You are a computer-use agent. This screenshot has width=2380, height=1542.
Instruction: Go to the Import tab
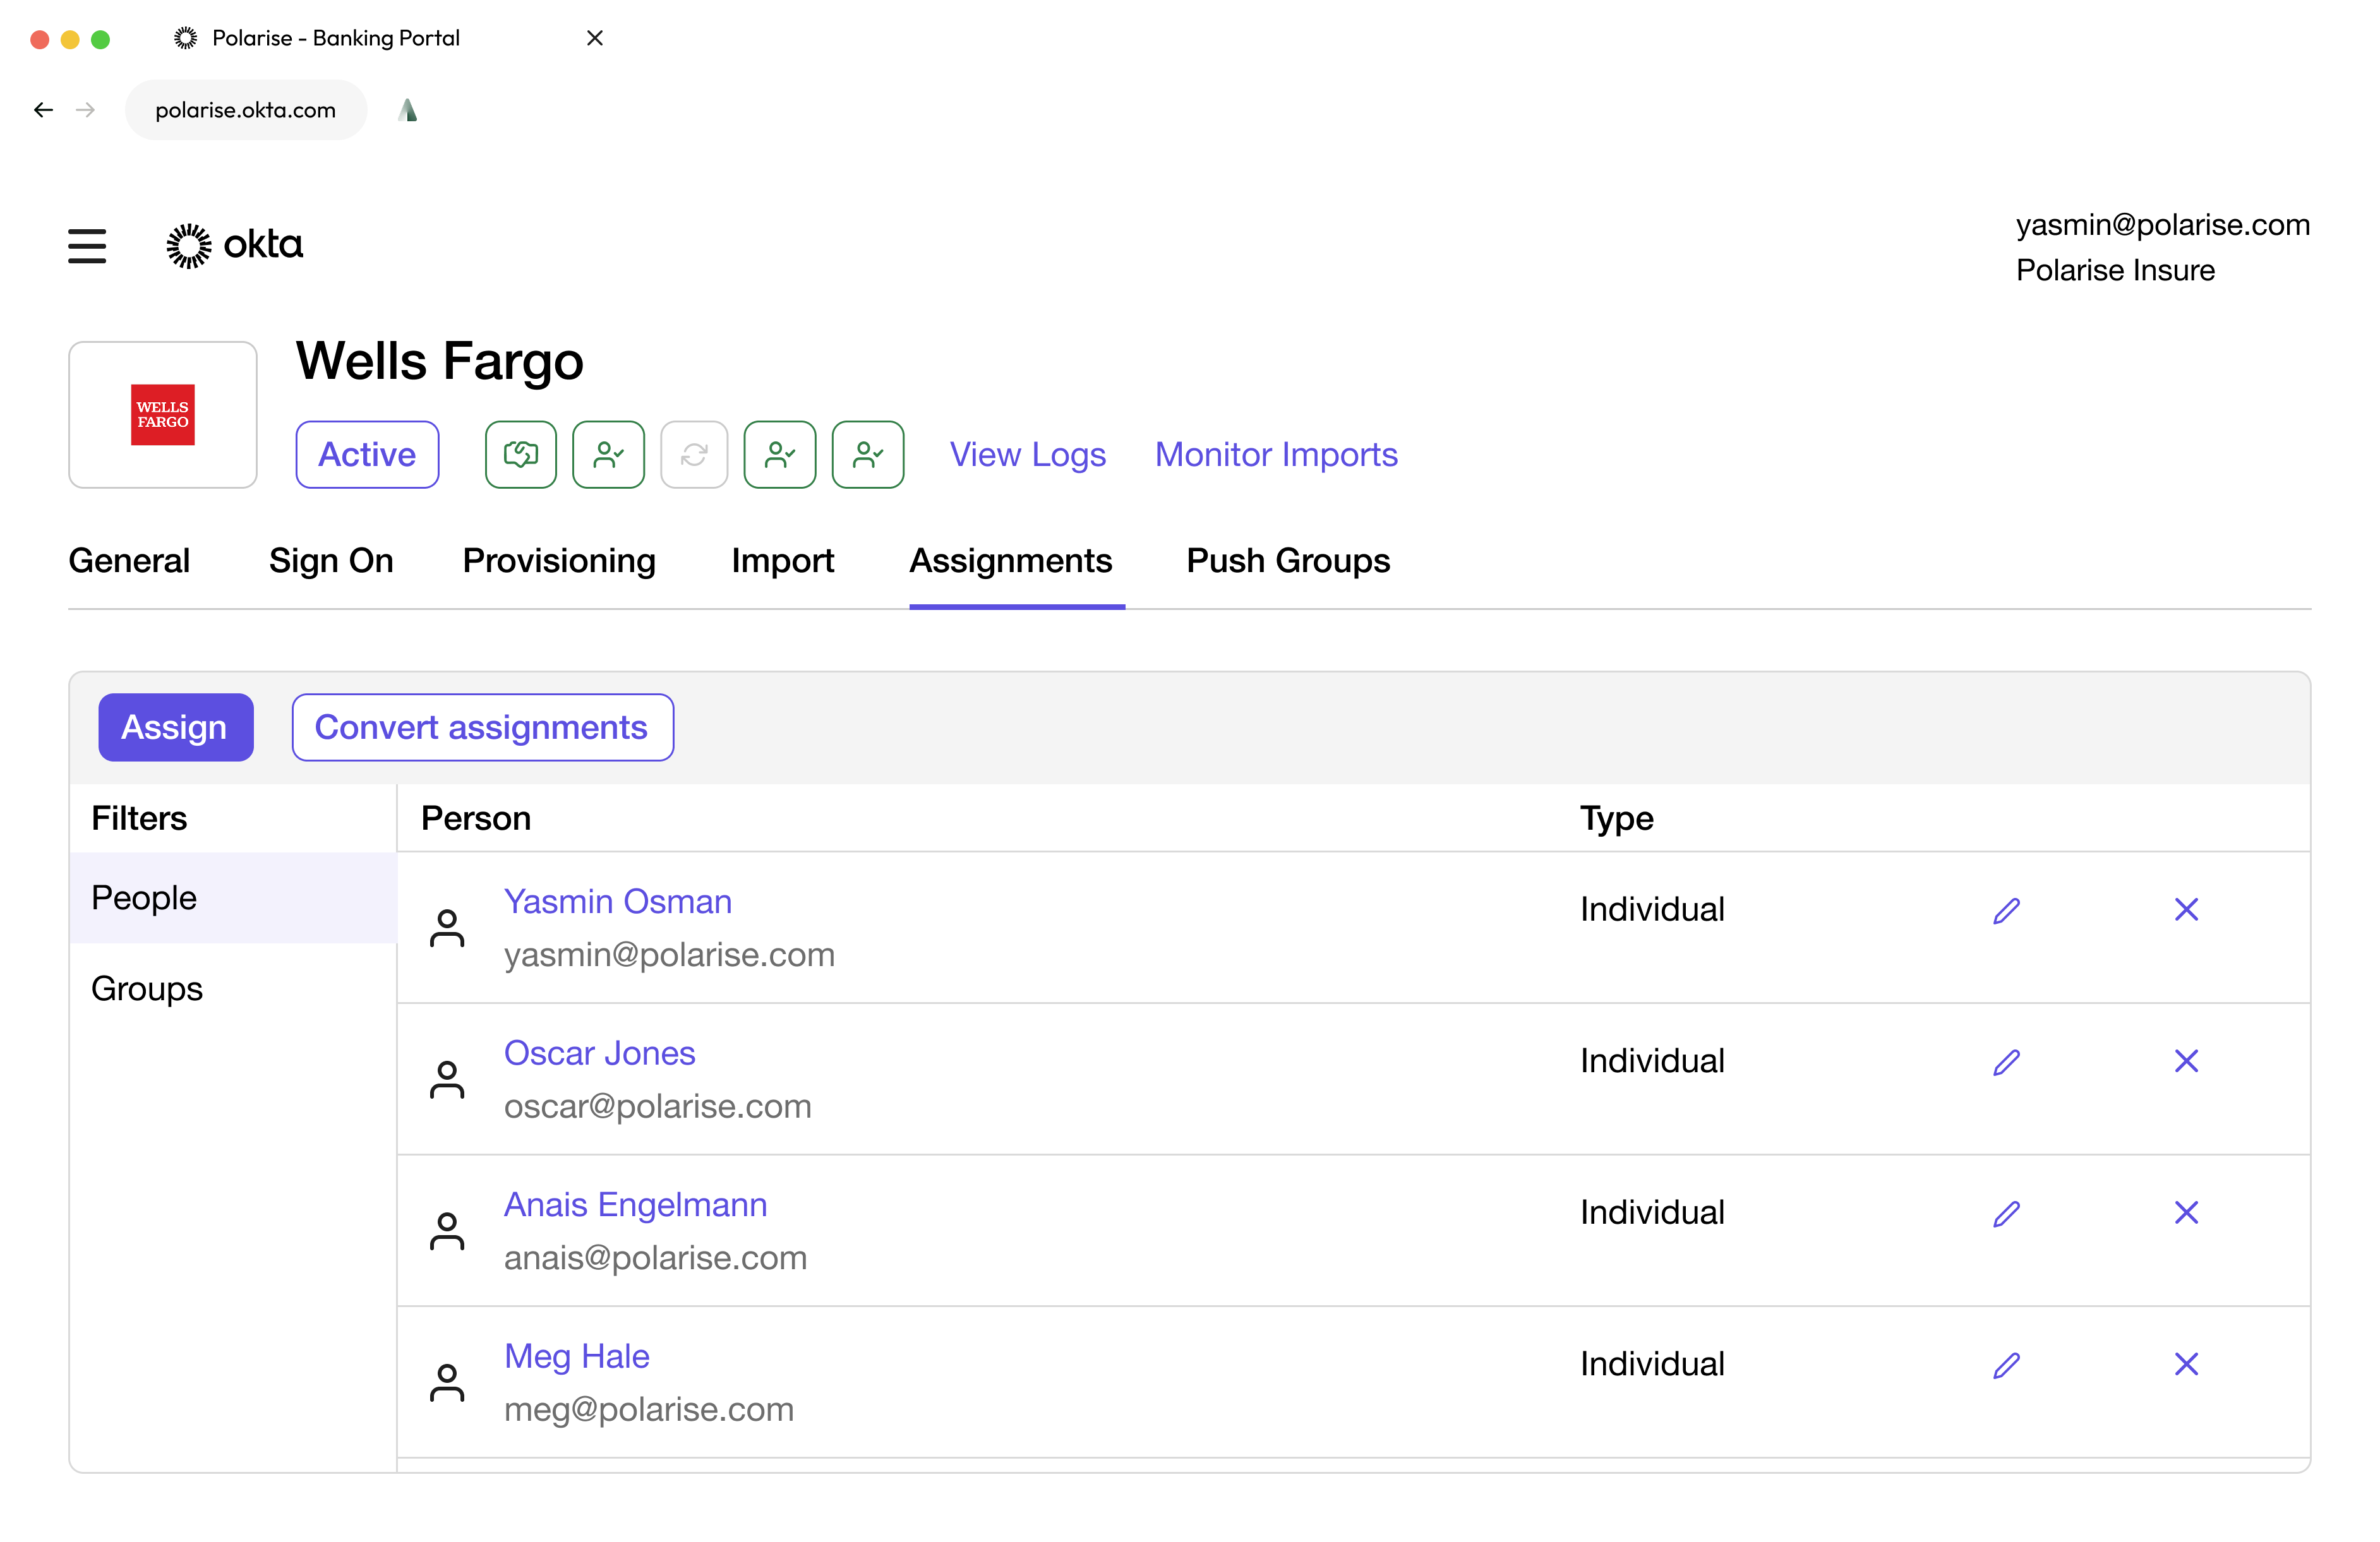tap(782, 561)
